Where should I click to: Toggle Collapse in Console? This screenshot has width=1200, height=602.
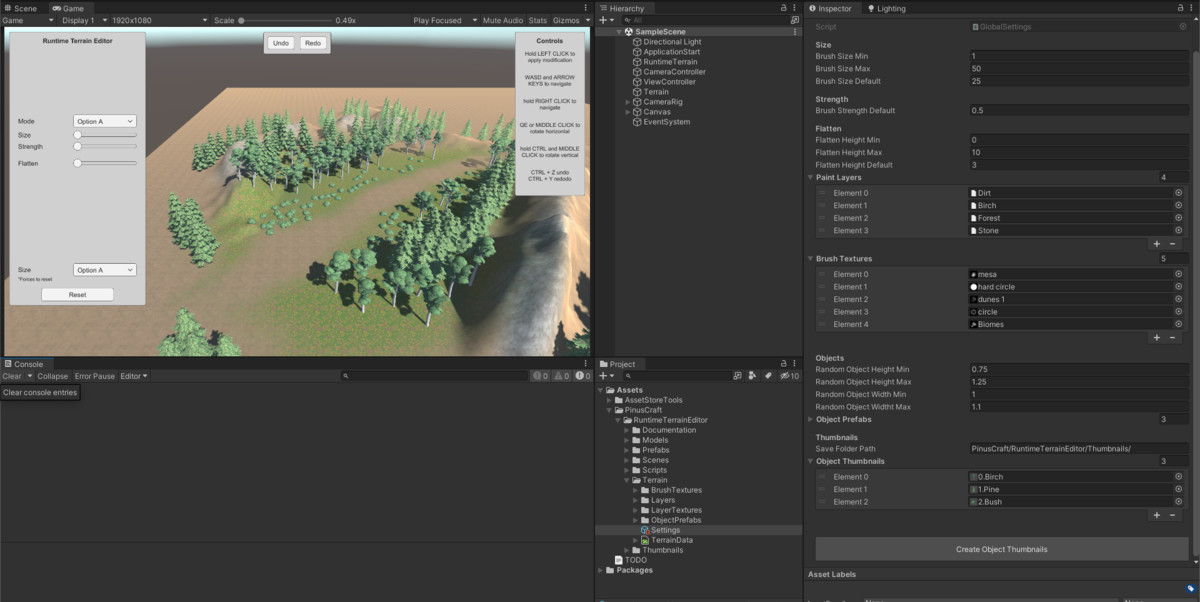pos(53,376)
